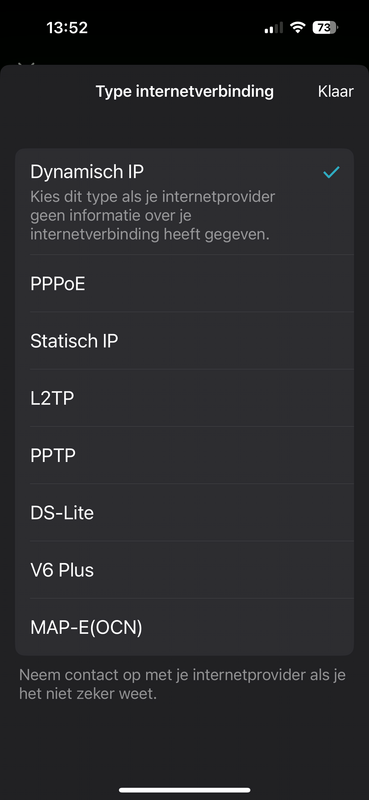The height and width of the screenshot is (800, 369).
Task: Tap the clock showing 13:52
Action: pos(67,28)
